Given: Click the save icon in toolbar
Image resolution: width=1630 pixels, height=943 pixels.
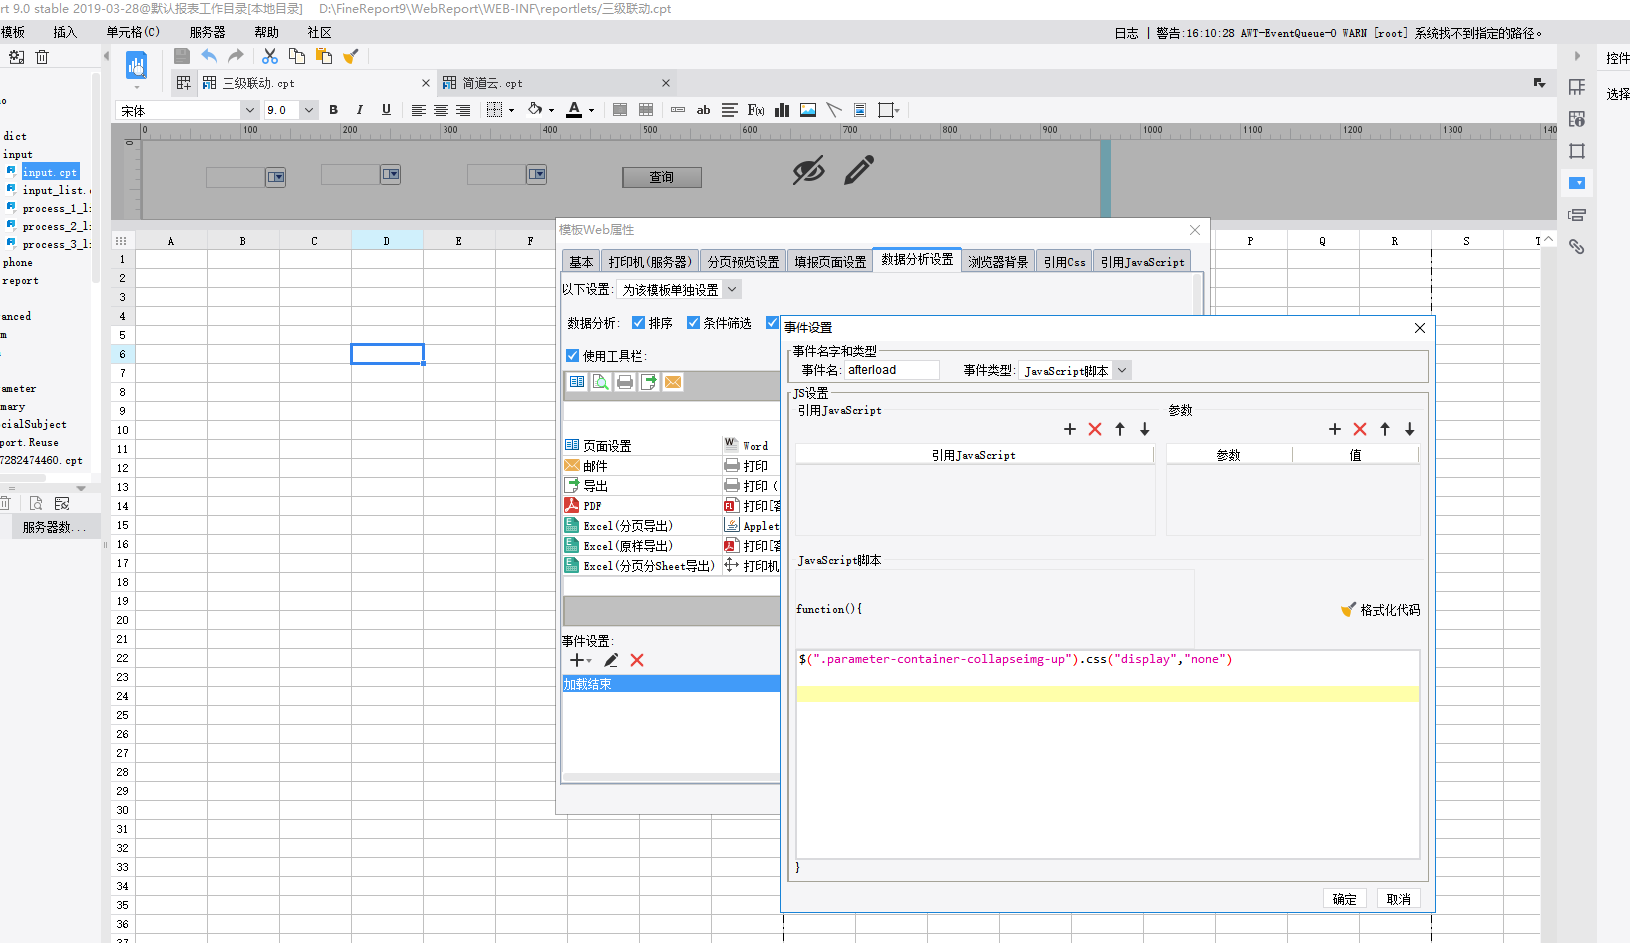Looking at the screenshot, I should (181, 56).
